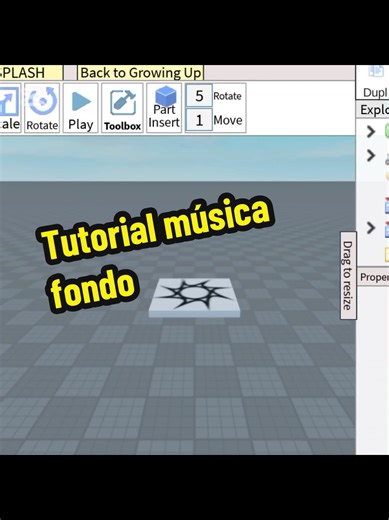Start playtest with the Play button

pos(80,108)
